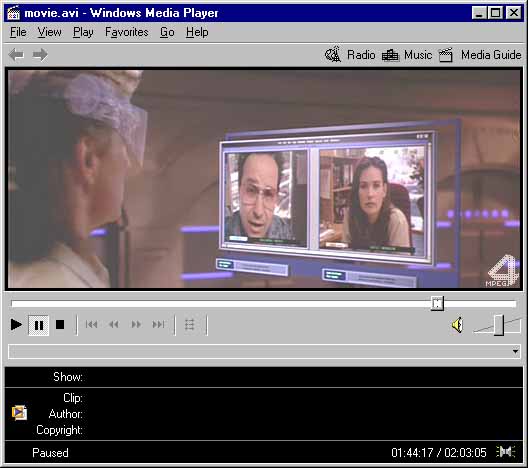Viewport: 528px width, 468px height.
Task: Open the Favorites menu
Action: pyautogui.click(x=127, y=32)
